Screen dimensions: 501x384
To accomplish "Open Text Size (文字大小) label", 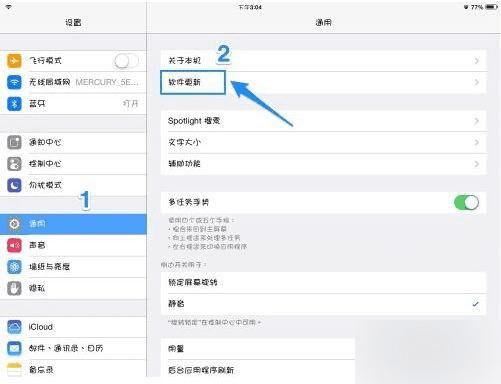I will point(184,142).
